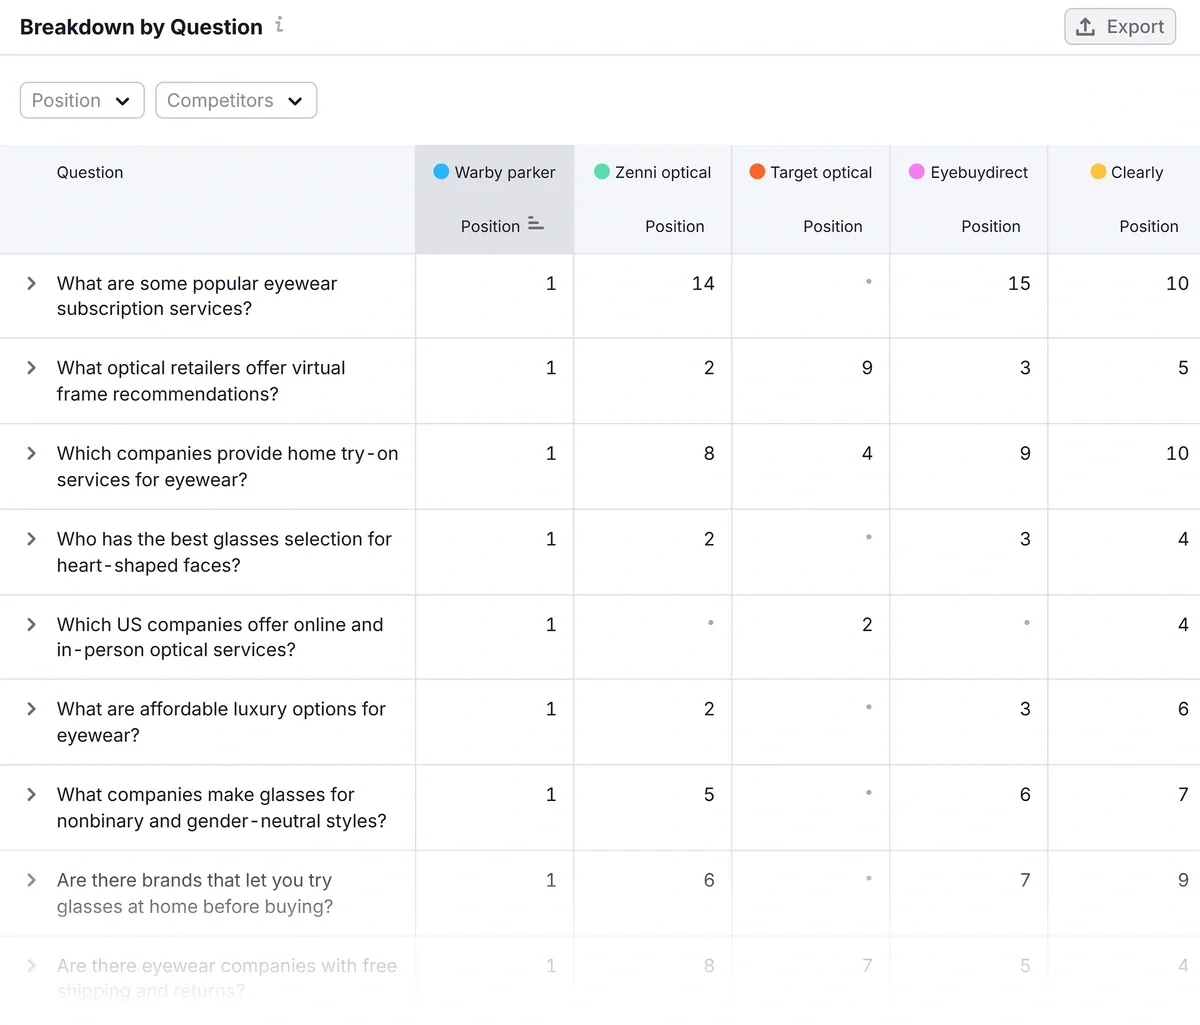This screenshot has height=1025, width=1200.
Task: Click the Question column header
Action: pos(90,172)
